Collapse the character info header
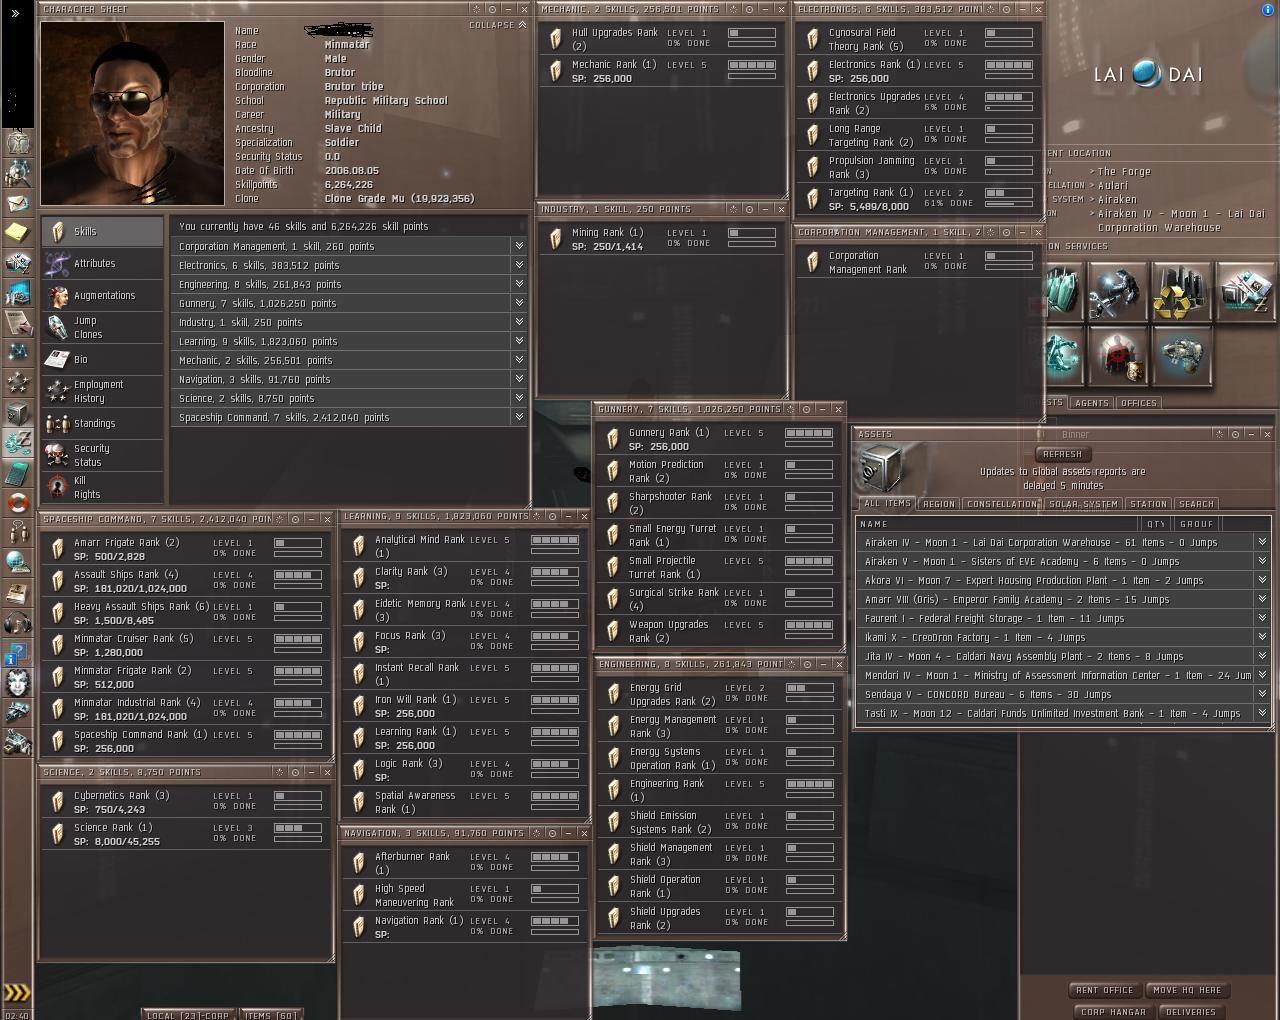 (498, 25)
